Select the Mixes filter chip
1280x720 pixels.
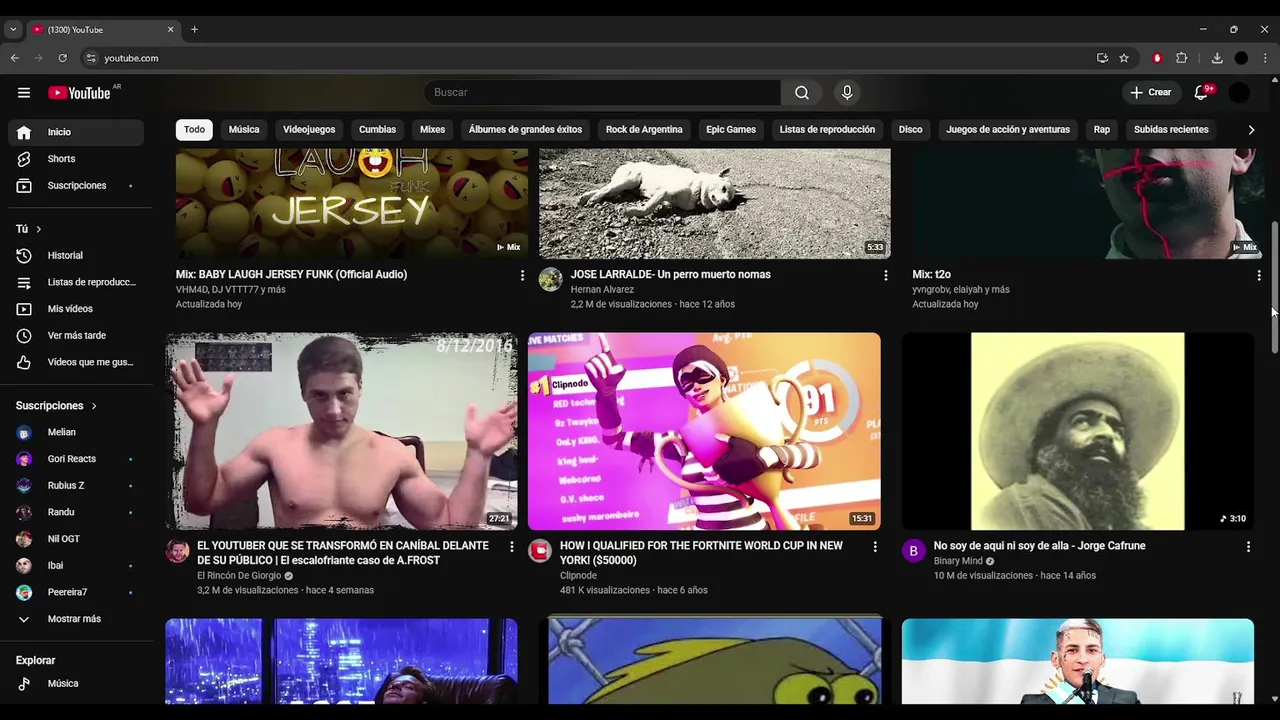click(432, 130)
